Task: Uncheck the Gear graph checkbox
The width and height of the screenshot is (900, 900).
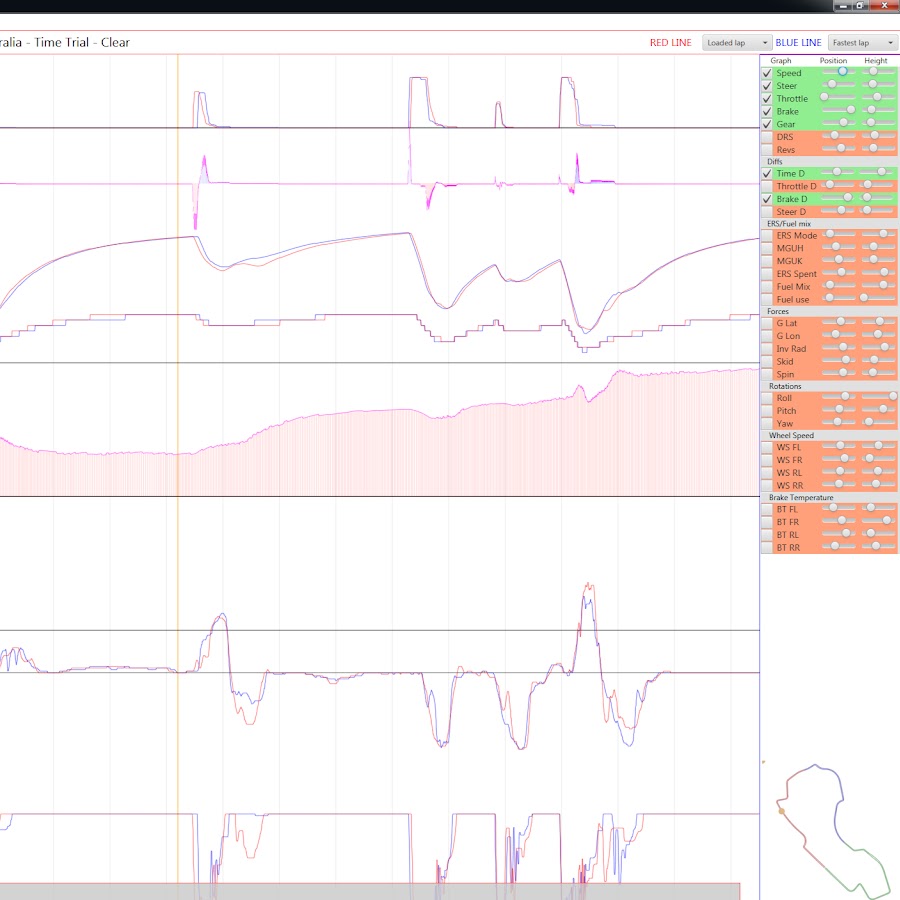Action: [x=767, y=124]
